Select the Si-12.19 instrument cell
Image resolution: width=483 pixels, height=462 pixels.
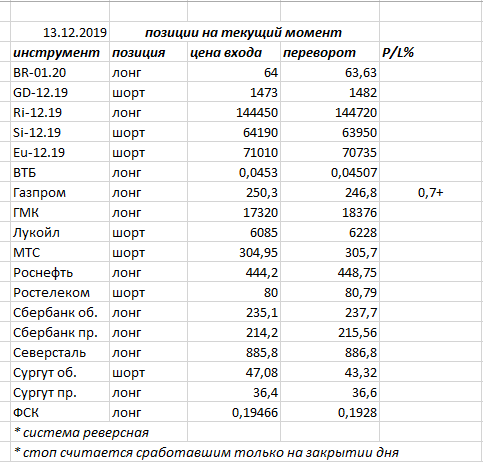click(x=60, y=132)
